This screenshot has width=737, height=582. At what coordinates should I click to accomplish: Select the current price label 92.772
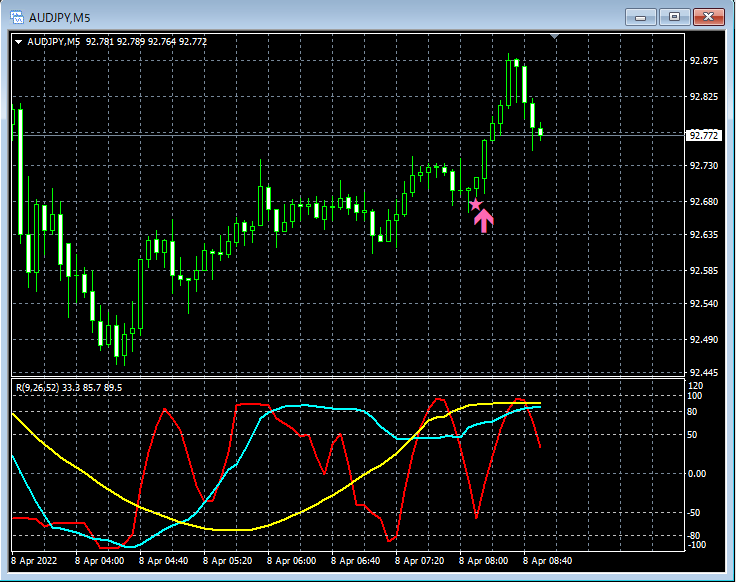pos(703,135)
